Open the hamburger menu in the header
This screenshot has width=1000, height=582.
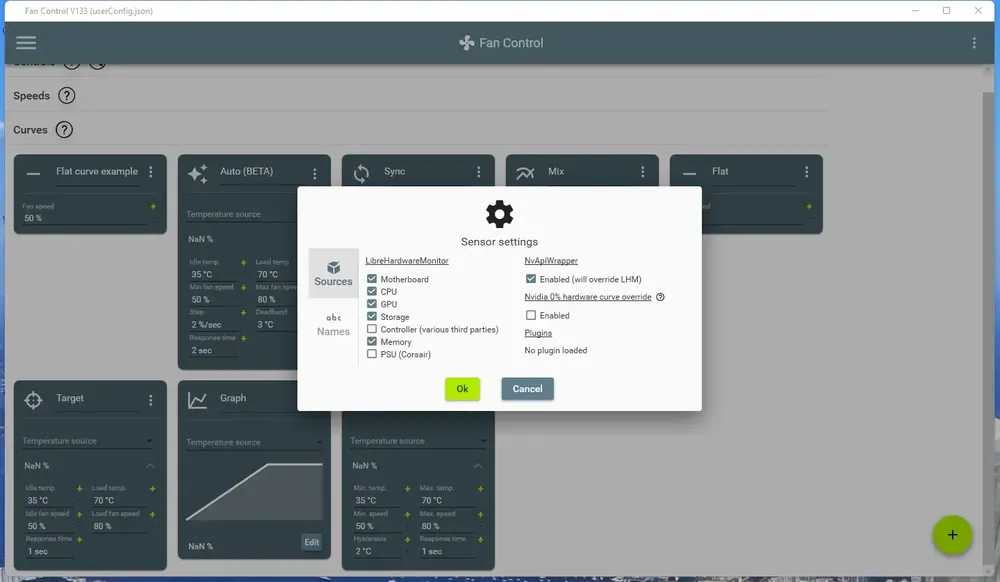[x=26, y=43]
